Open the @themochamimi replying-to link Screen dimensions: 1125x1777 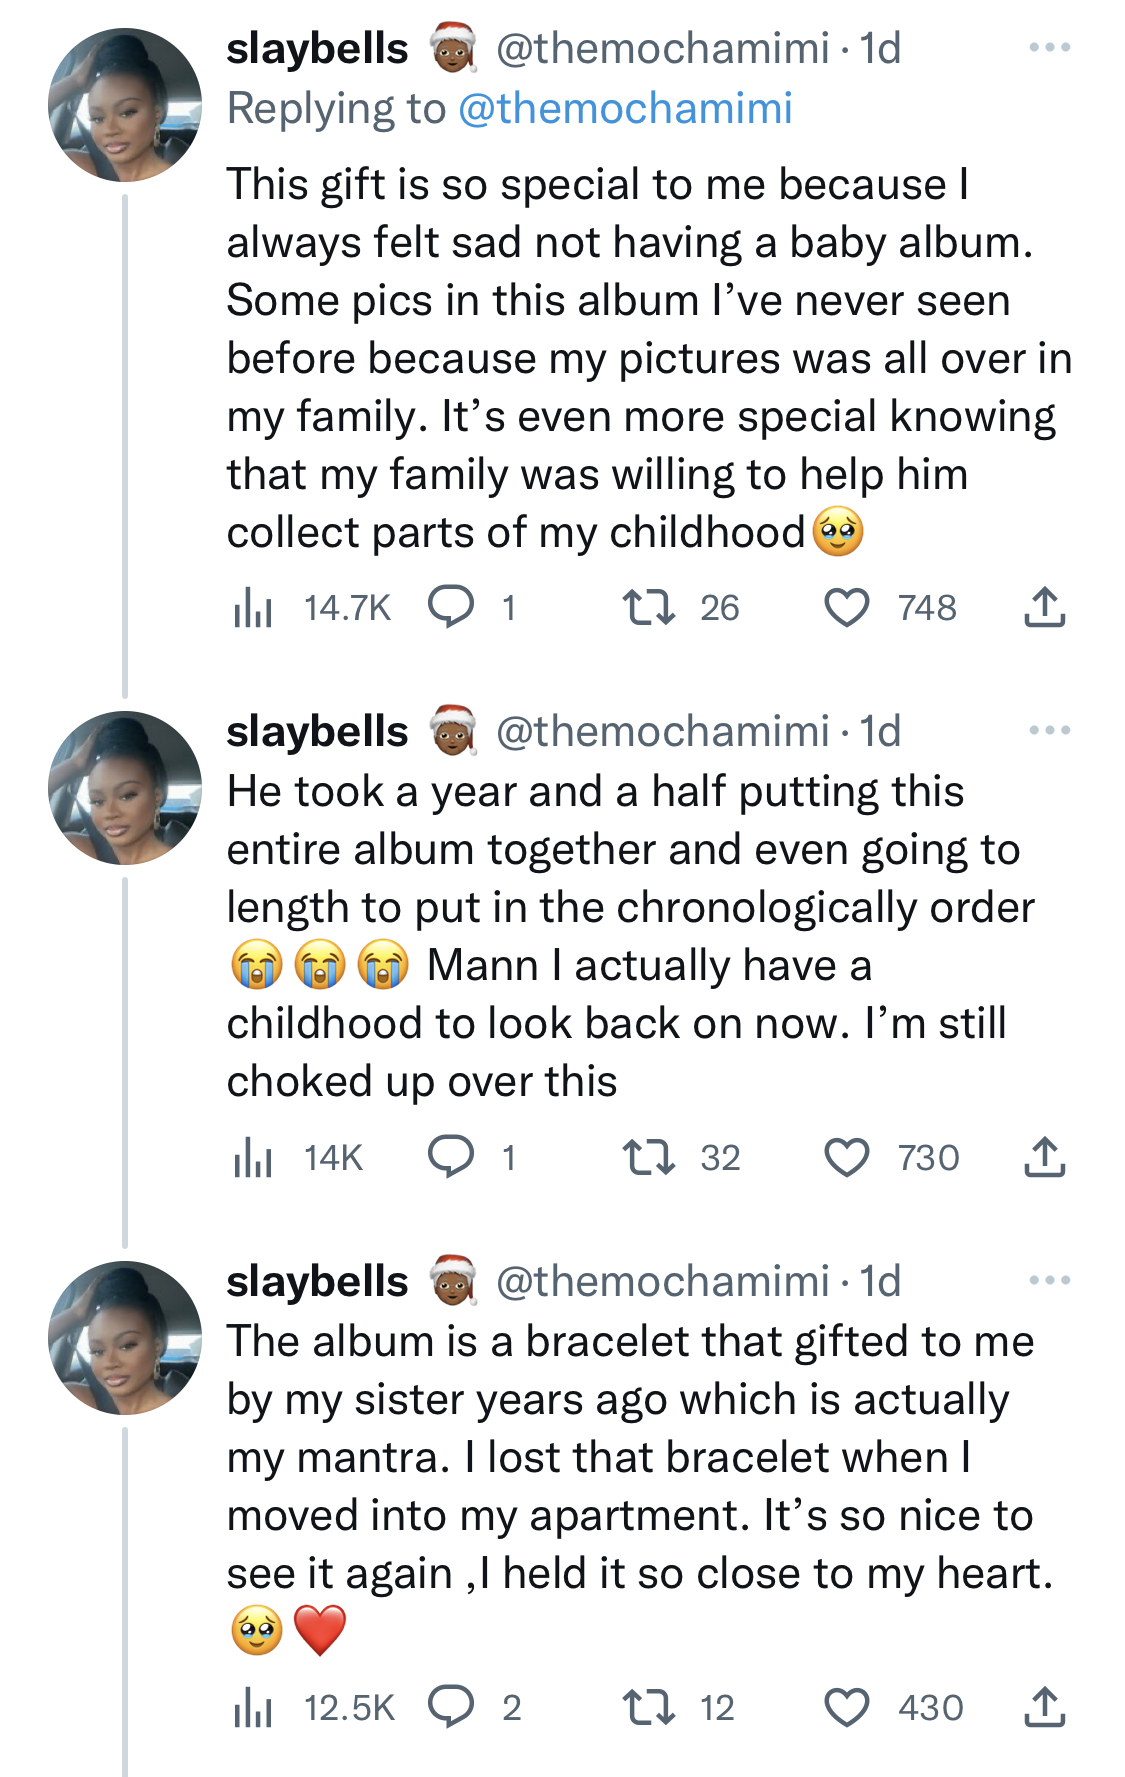[x=625, y=109]
